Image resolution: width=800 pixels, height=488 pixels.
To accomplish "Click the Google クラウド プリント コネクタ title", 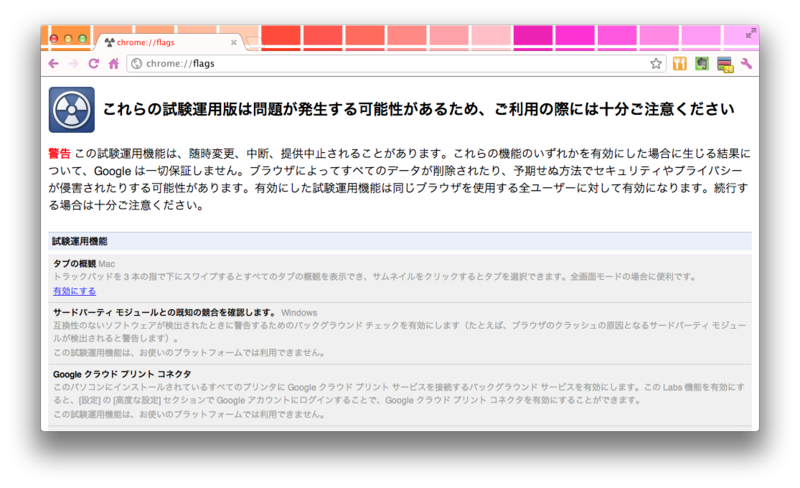I will [122, 374].
